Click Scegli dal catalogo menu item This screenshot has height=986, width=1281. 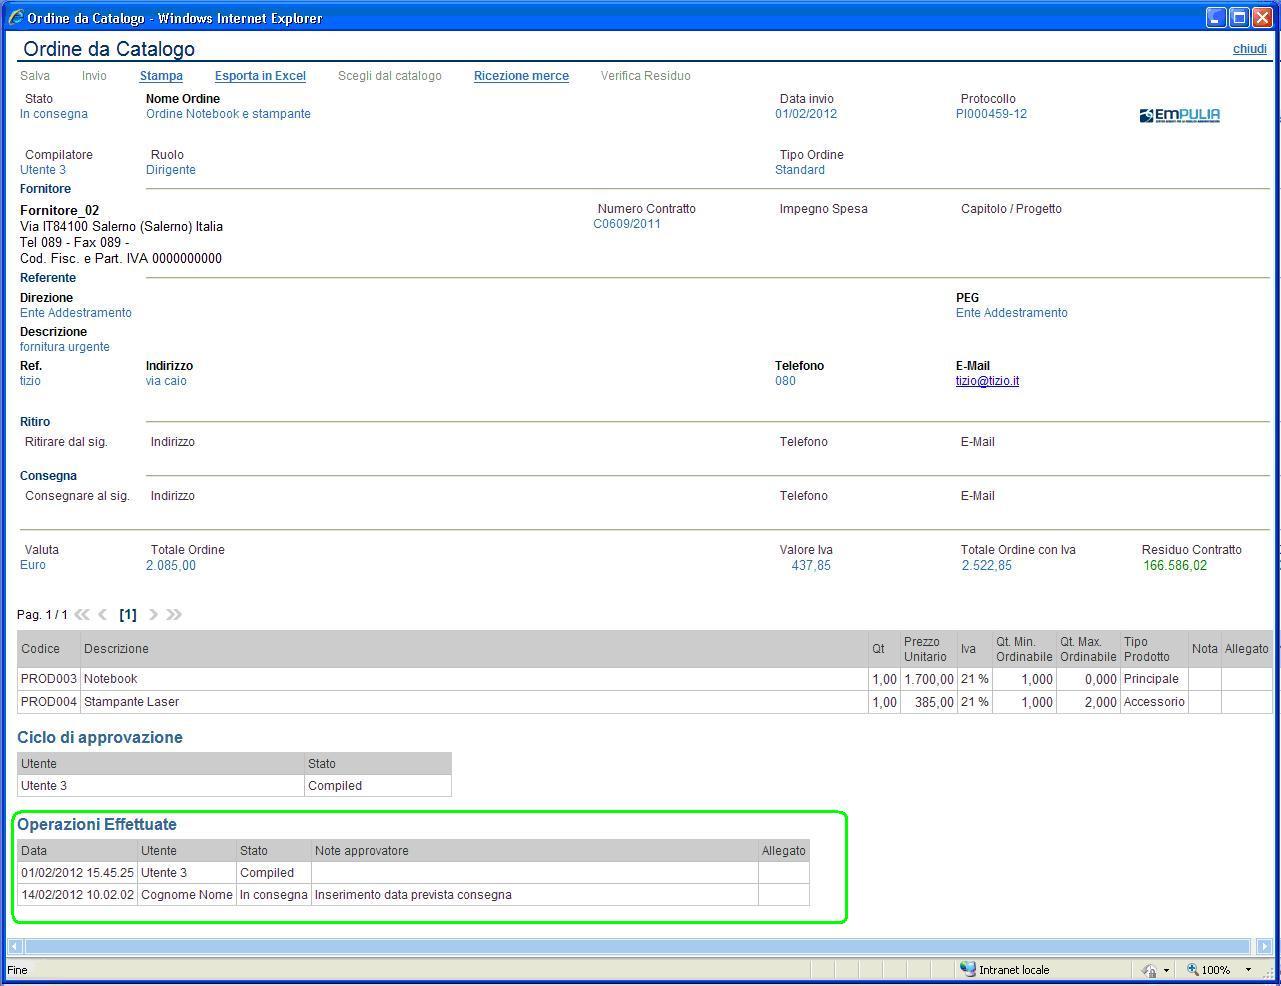[x=390, y=76]
